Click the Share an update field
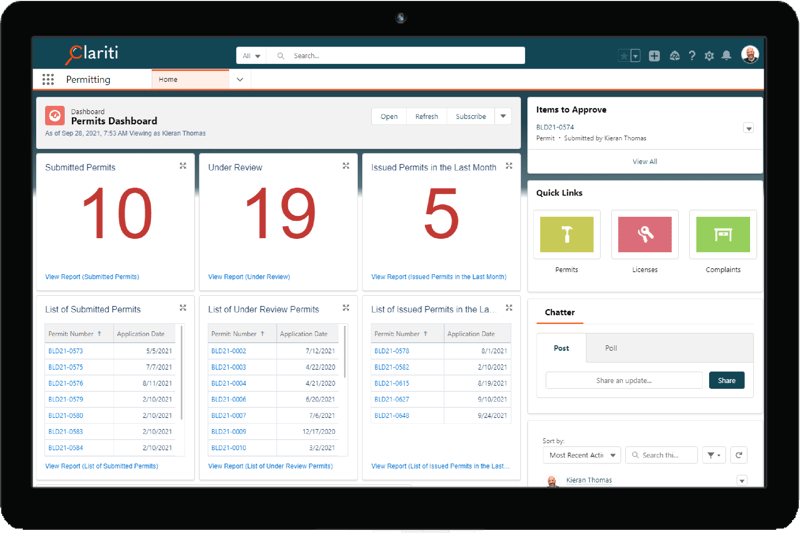The image size is (800, 533). pyautogui.click(x=623, y=380)
